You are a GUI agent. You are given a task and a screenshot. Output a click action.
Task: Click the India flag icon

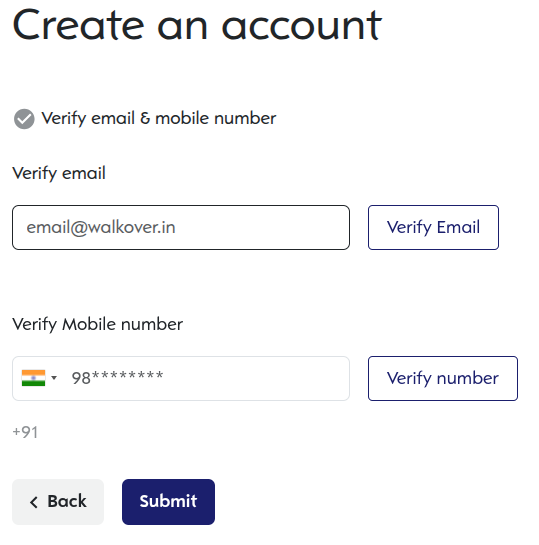(x=33, y=378)
